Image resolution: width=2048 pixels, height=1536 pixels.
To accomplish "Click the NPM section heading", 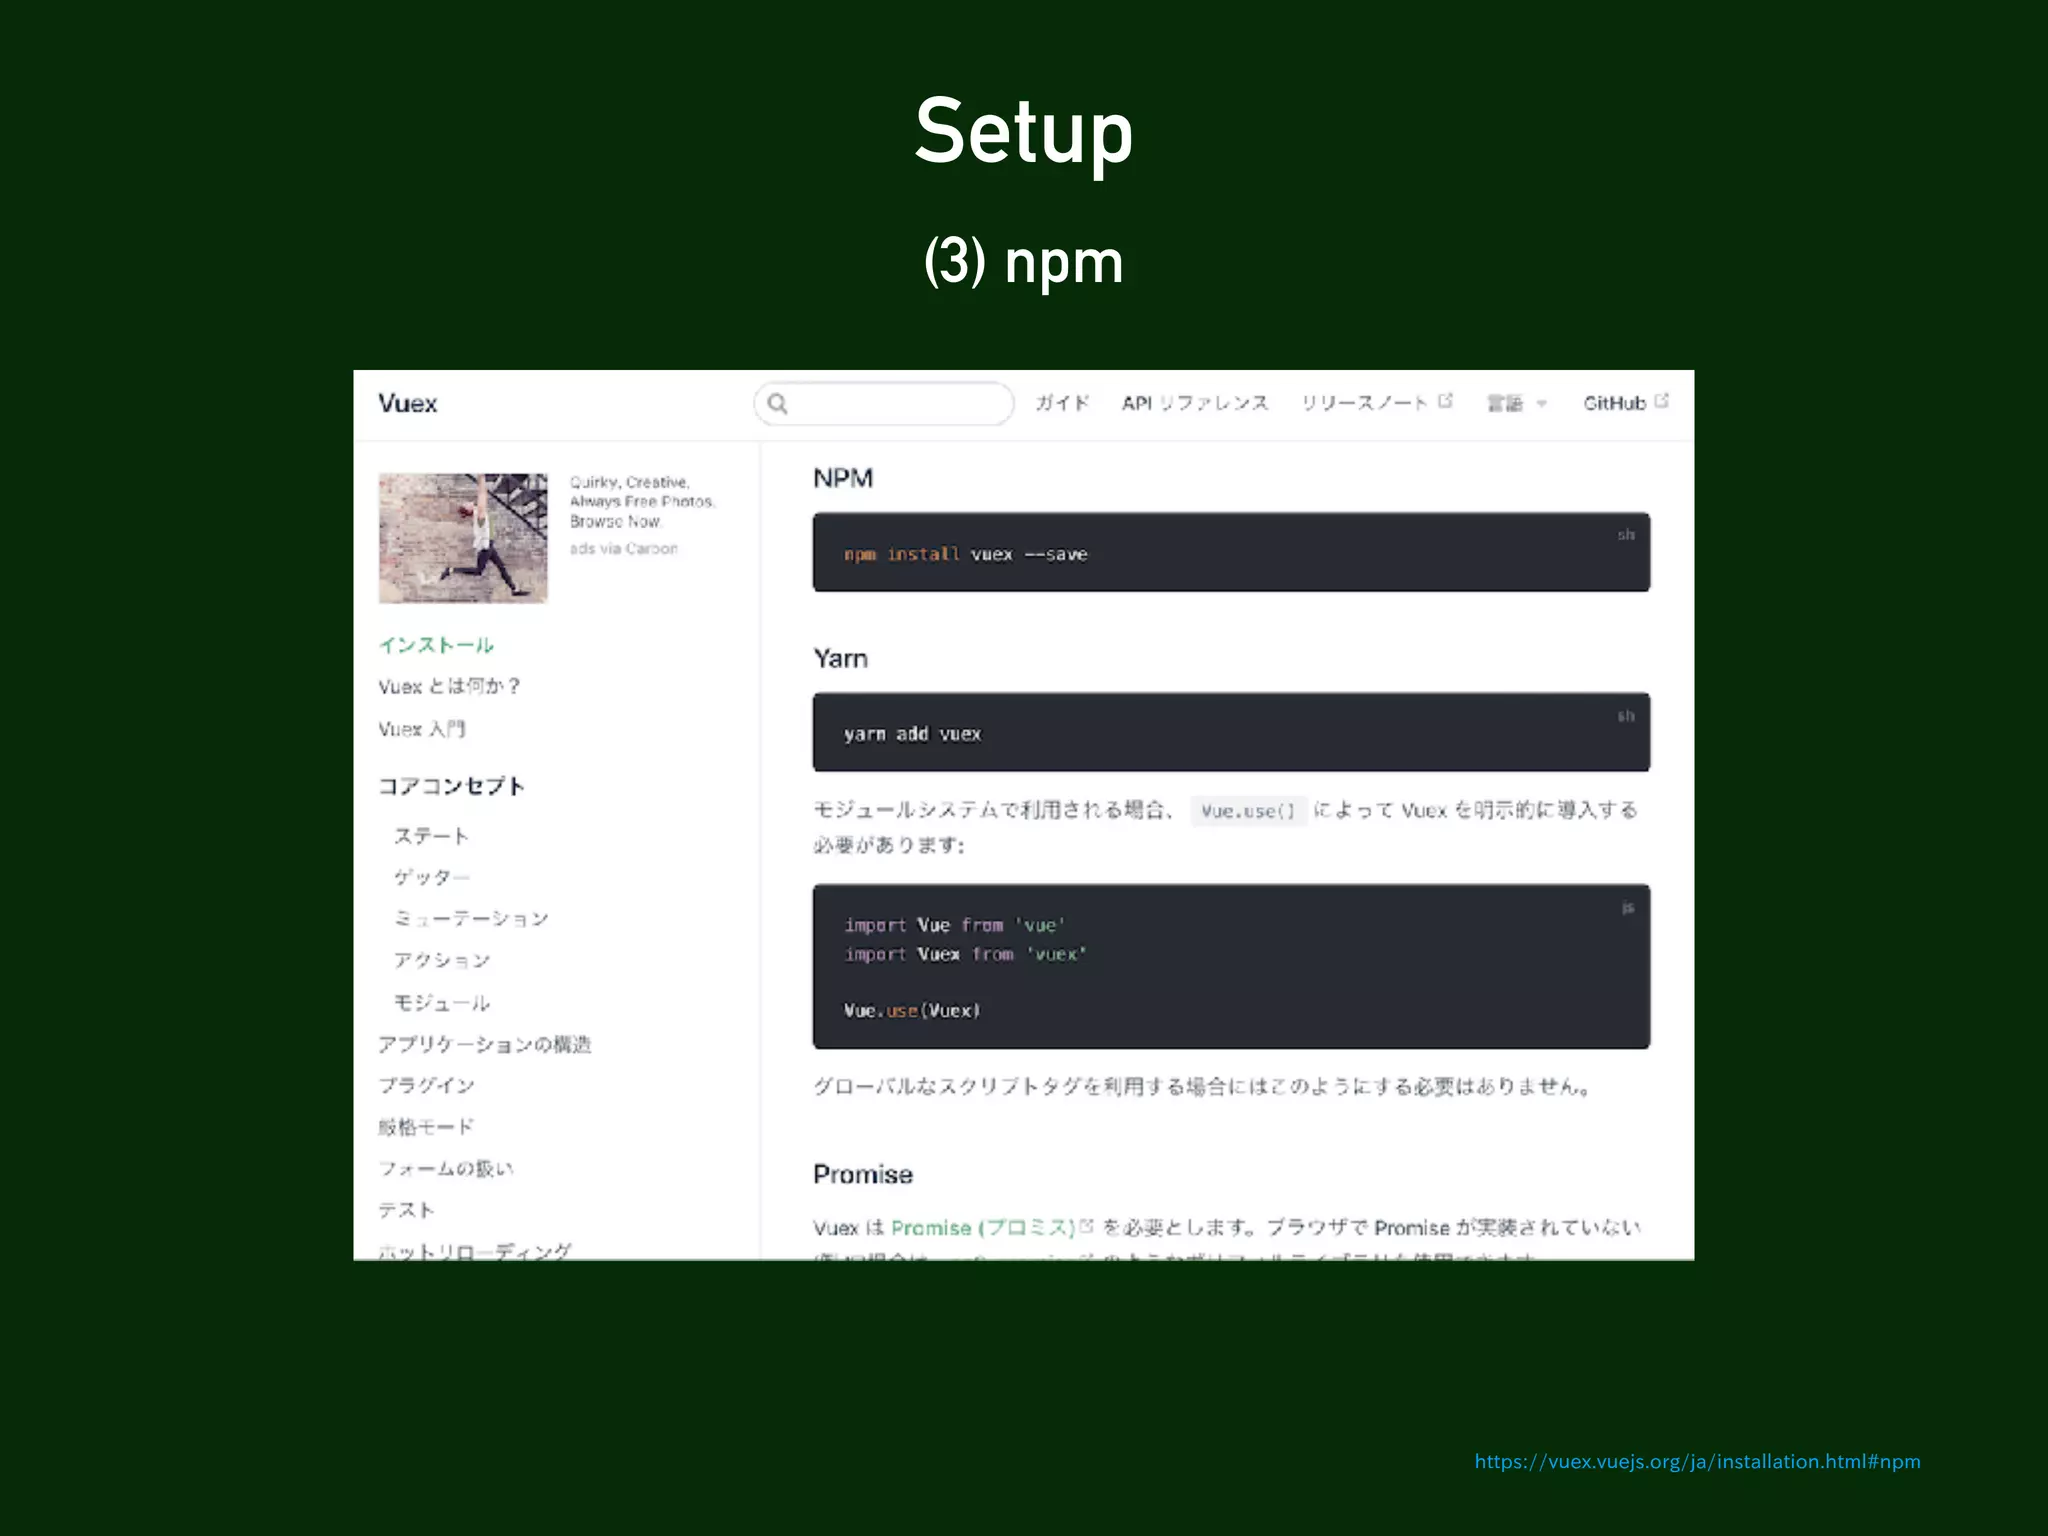I will pyautogui.click(x=843, y=478).
